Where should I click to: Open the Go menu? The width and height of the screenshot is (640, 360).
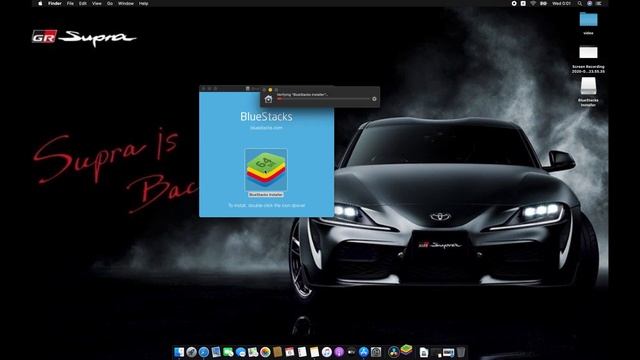[110, 3]
